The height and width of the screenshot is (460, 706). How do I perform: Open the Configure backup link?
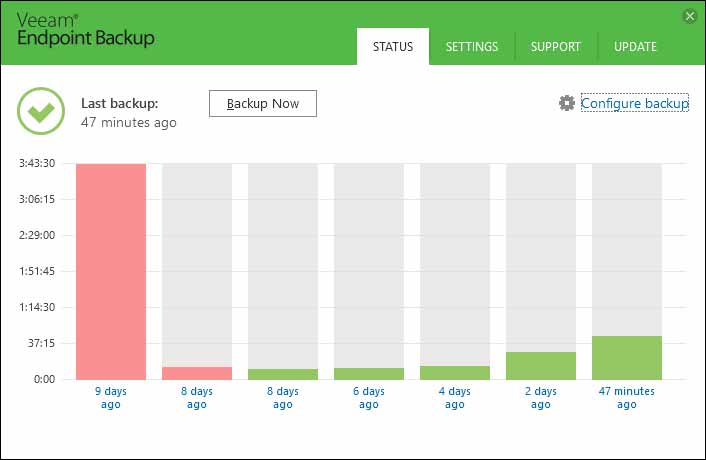pyautogui.click(x=635, y=103)
